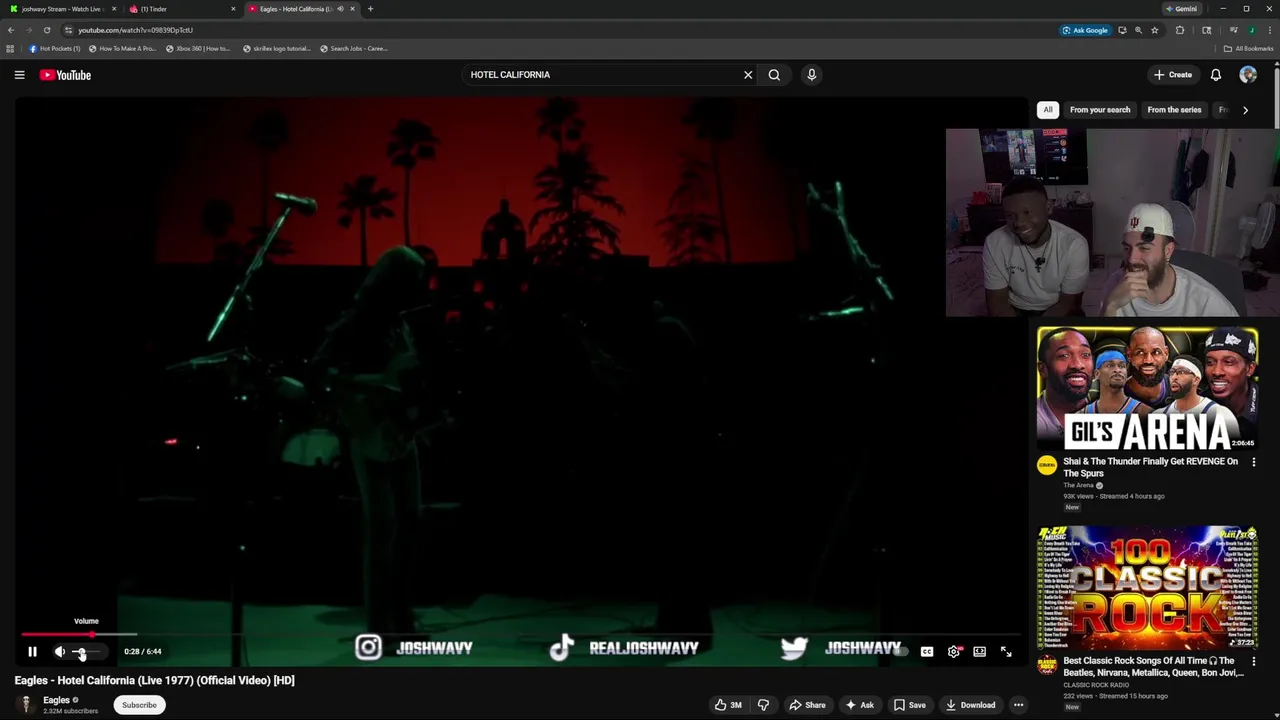
Task: Toggle closed captions on the player
Action: click(x=927, y=652)
